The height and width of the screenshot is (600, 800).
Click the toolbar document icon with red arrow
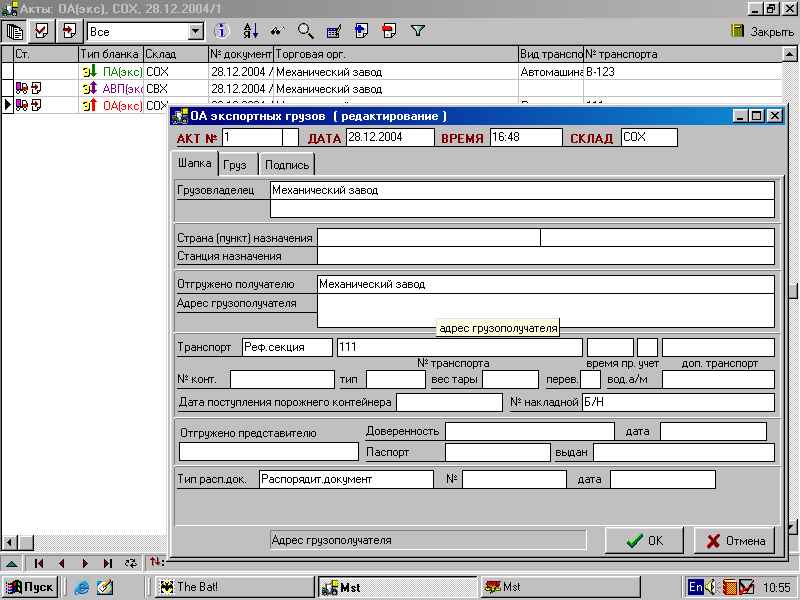(x=69, y=31)
